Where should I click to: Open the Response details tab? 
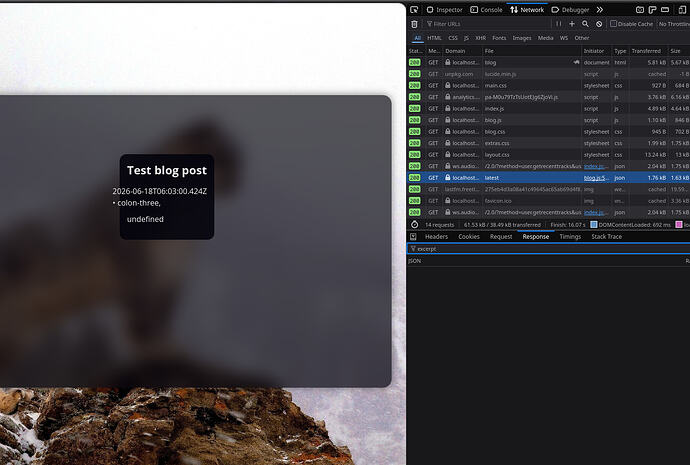(536, 237)
